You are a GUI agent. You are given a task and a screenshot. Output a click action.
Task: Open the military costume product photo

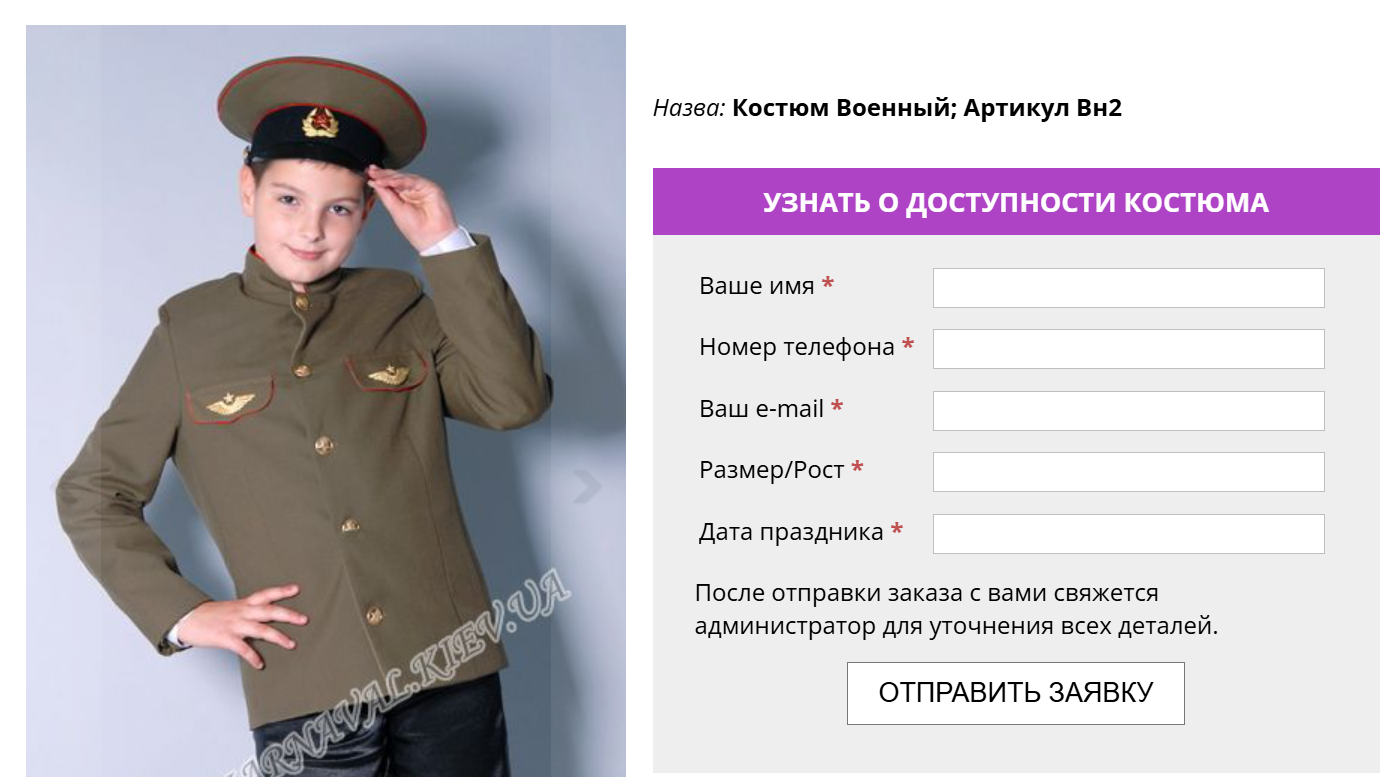326,400
